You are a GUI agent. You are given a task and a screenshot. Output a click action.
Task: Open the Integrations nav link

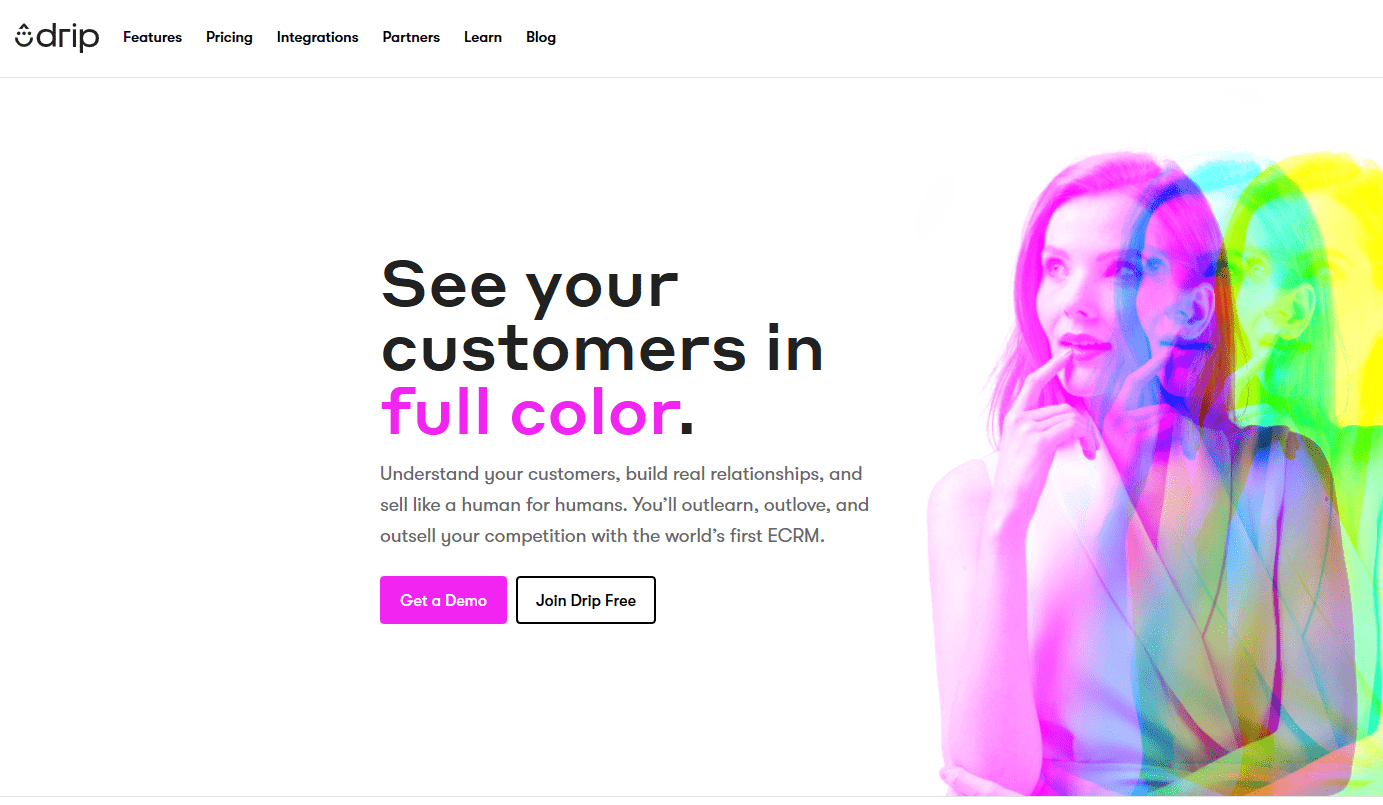[317, 37]
